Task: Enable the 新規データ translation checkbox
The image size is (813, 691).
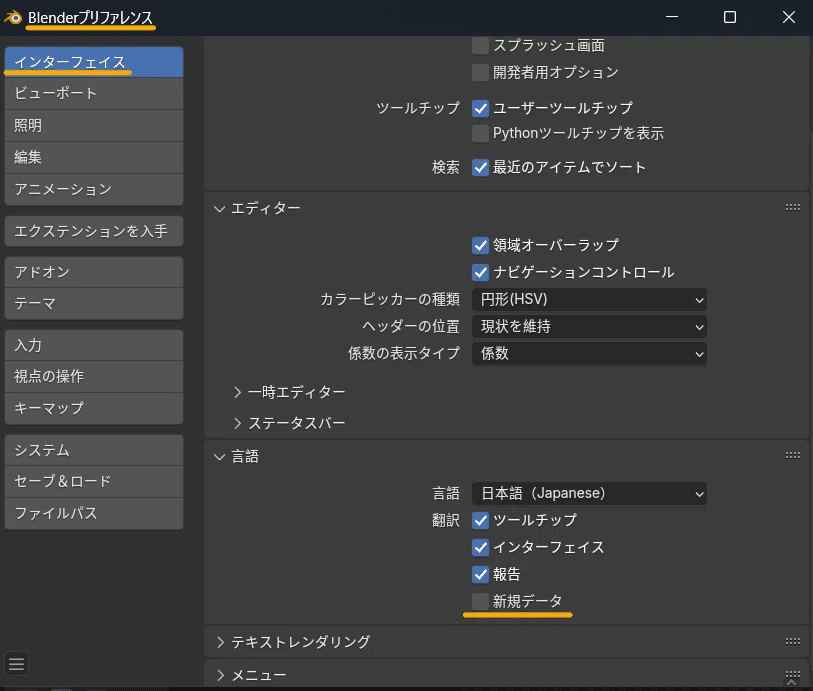Action: [x=481, y=601]
